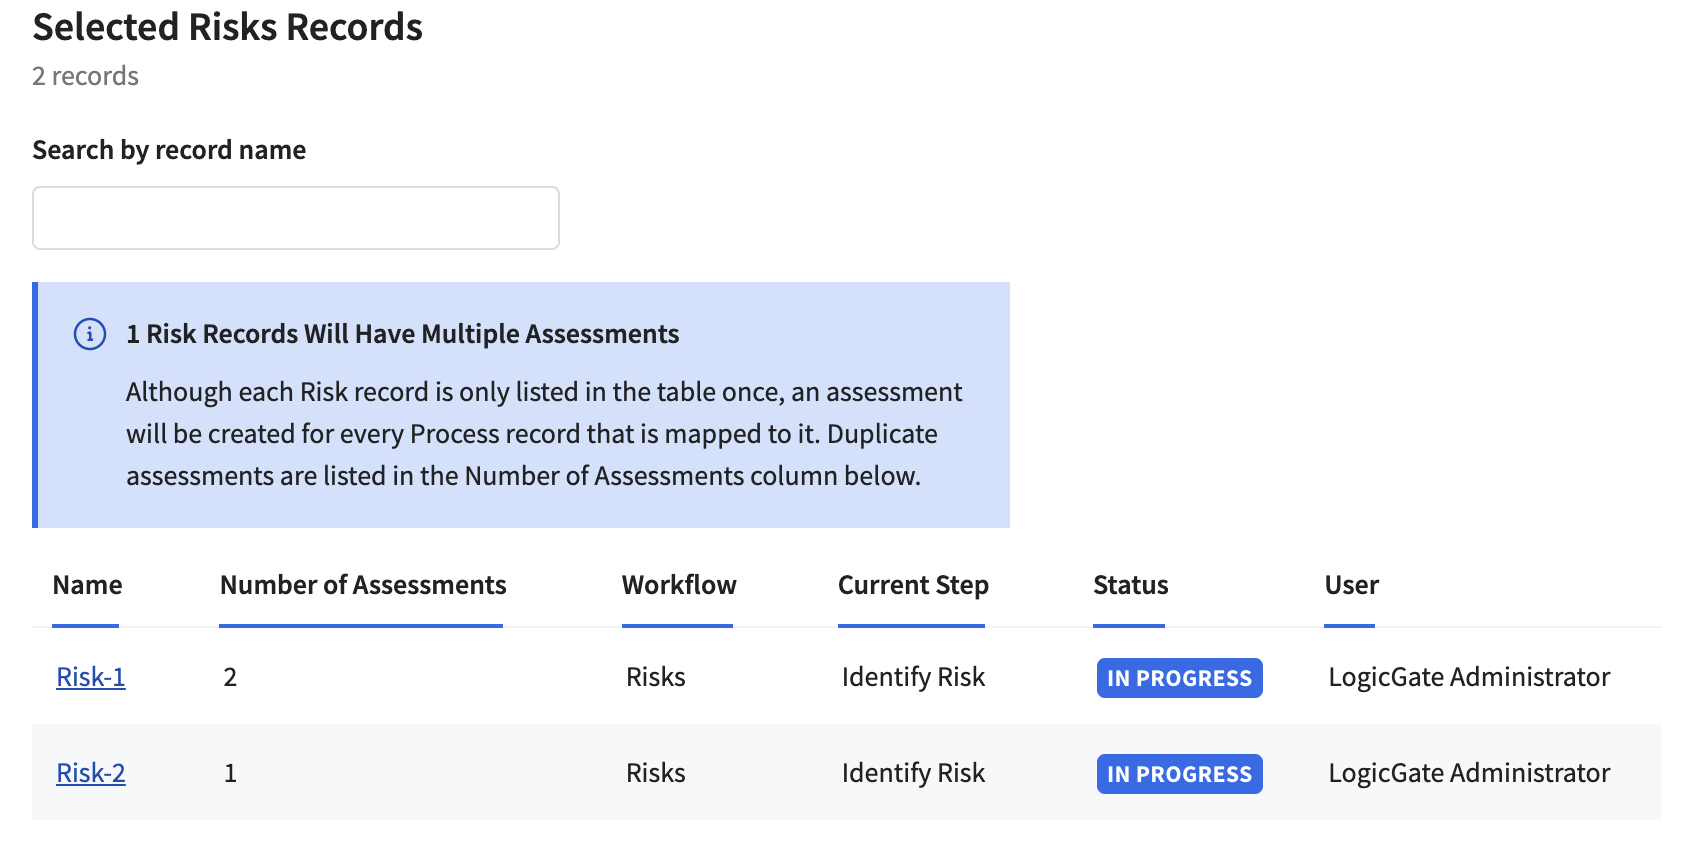Click Identify Risk step in Risk-1 row
The image size is (1690, 846).
click(912, 677)
